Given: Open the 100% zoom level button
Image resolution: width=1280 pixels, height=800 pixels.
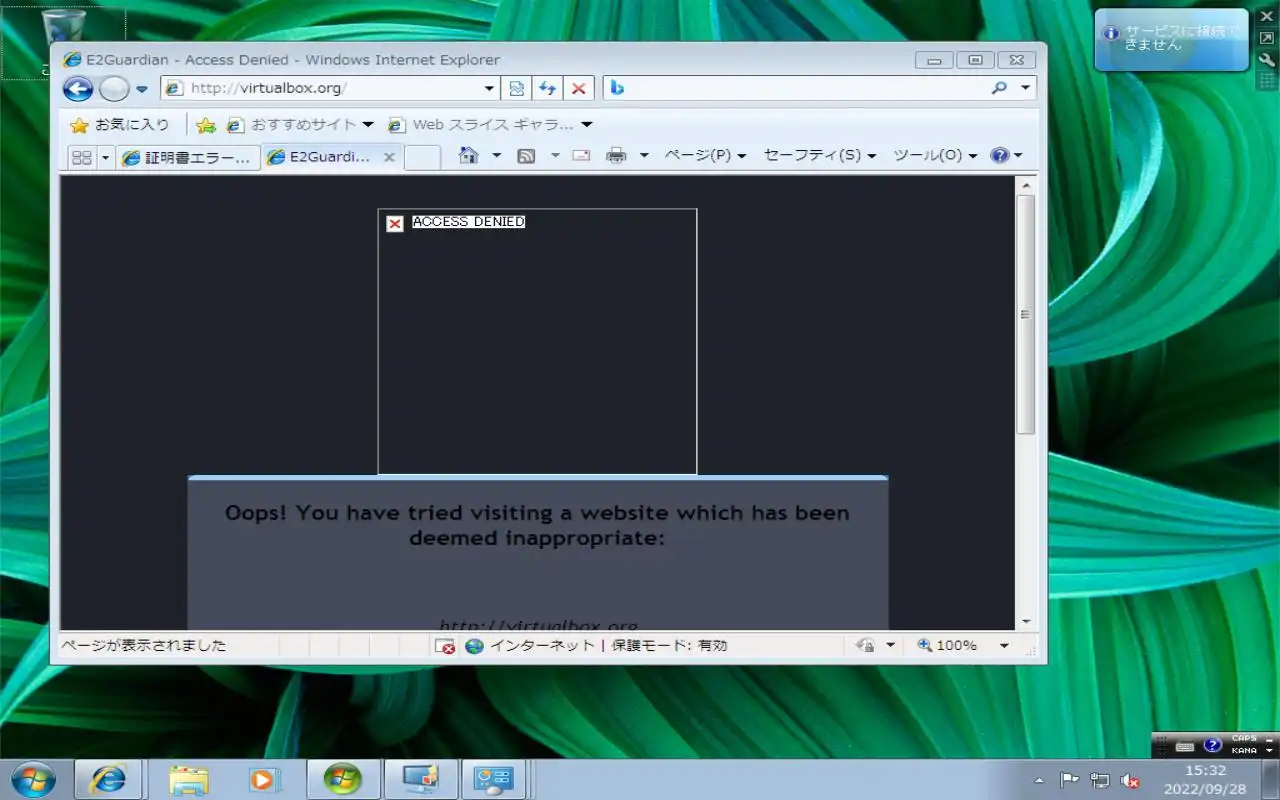Looking at the screenshot, I should click(x=947, y=646).
